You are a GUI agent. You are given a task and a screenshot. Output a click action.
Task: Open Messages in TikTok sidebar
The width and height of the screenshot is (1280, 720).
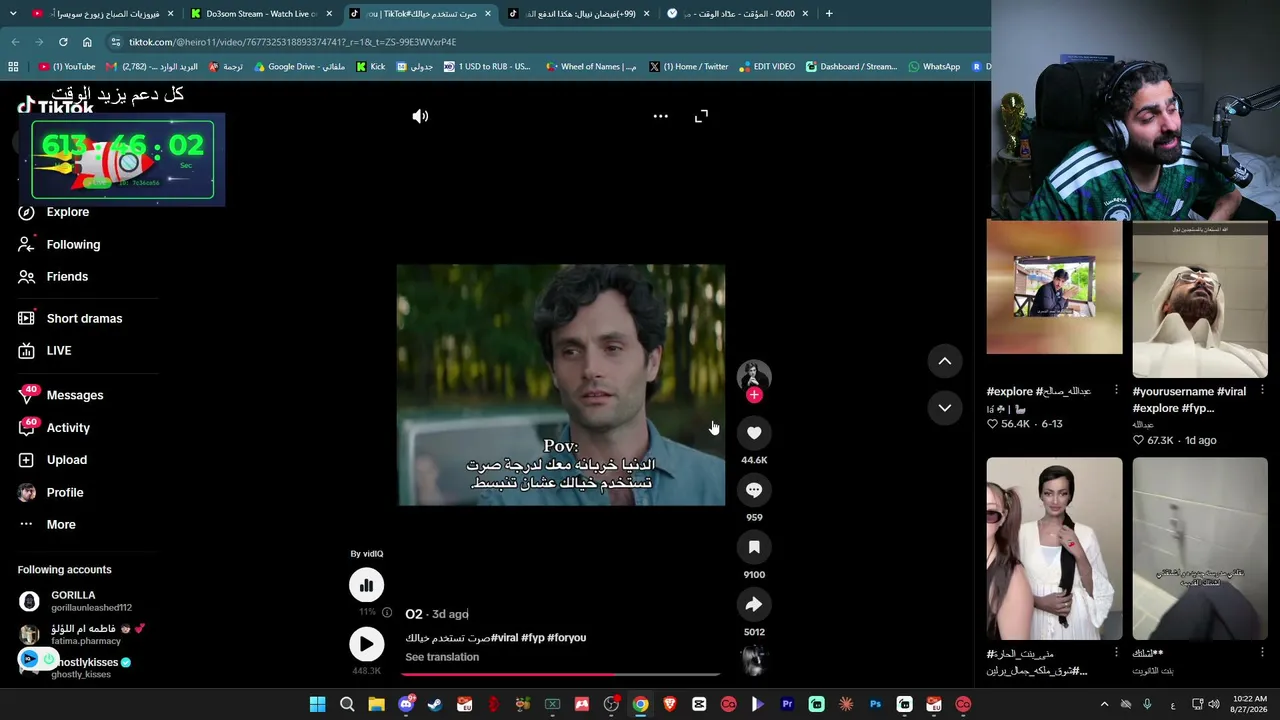[x=75, y=395]
